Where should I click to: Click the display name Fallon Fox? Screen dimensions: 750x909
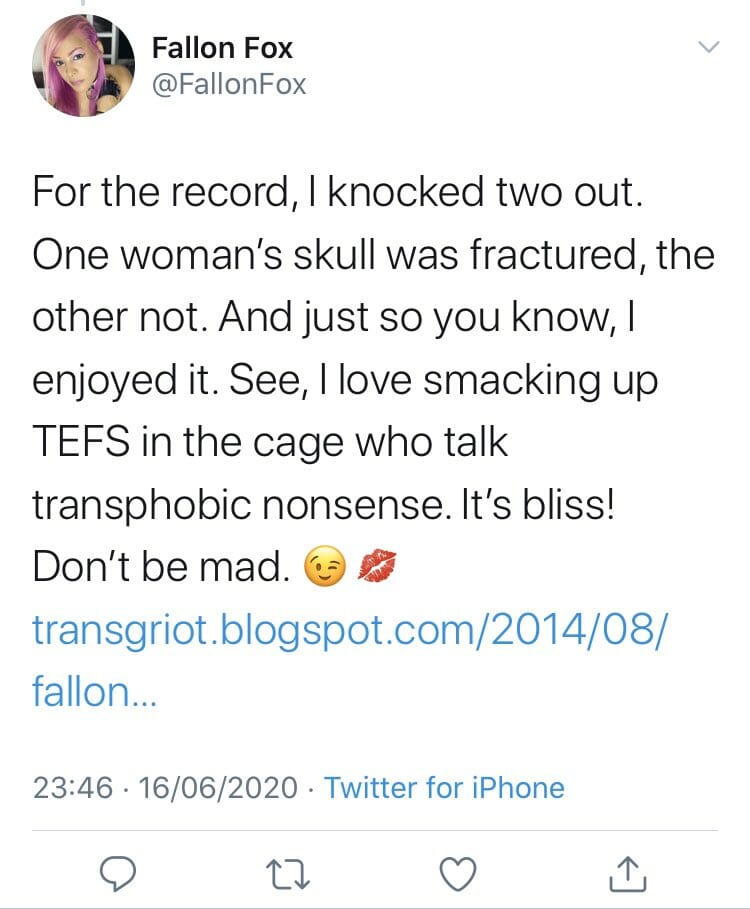click(x=222, y=48)
